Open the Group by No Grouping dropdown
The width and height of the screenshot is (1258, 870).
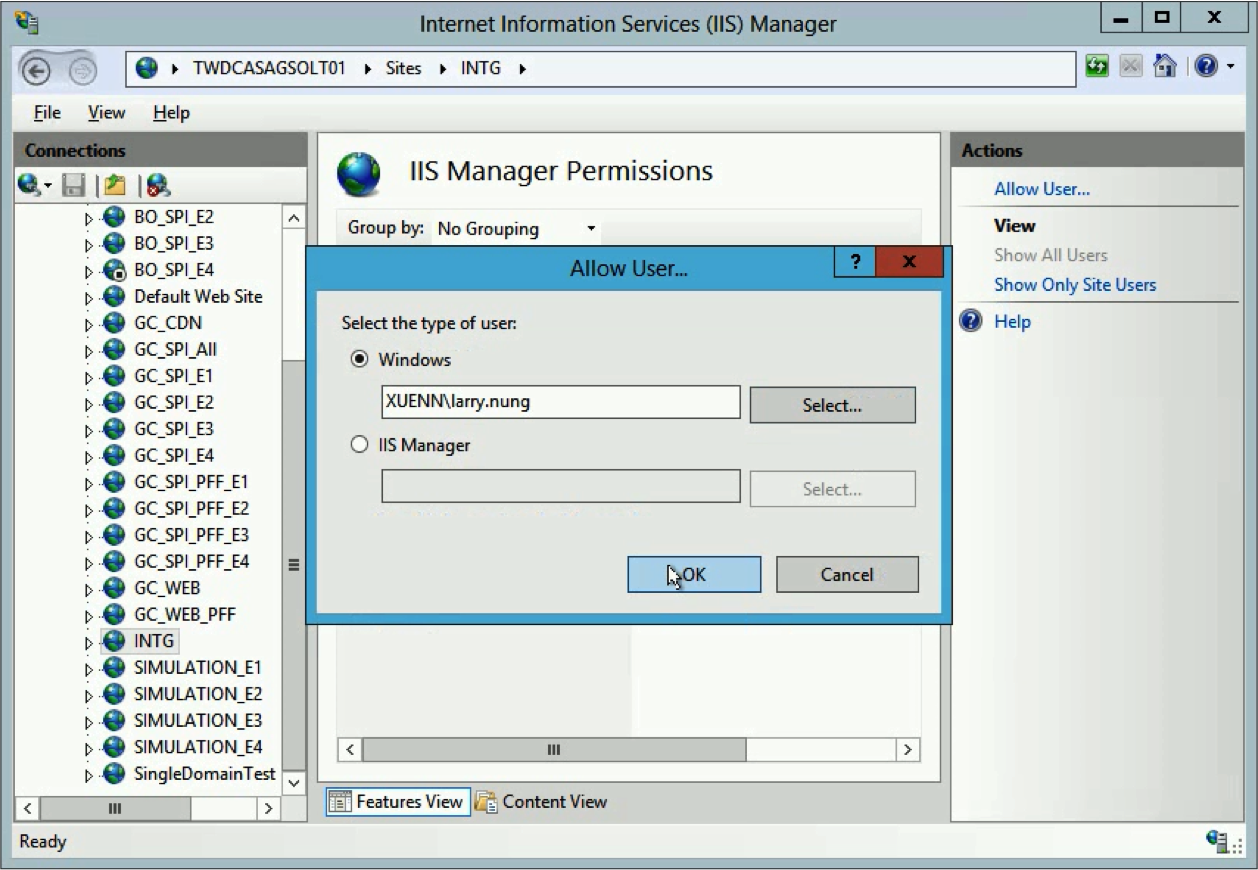pos(517,229)
